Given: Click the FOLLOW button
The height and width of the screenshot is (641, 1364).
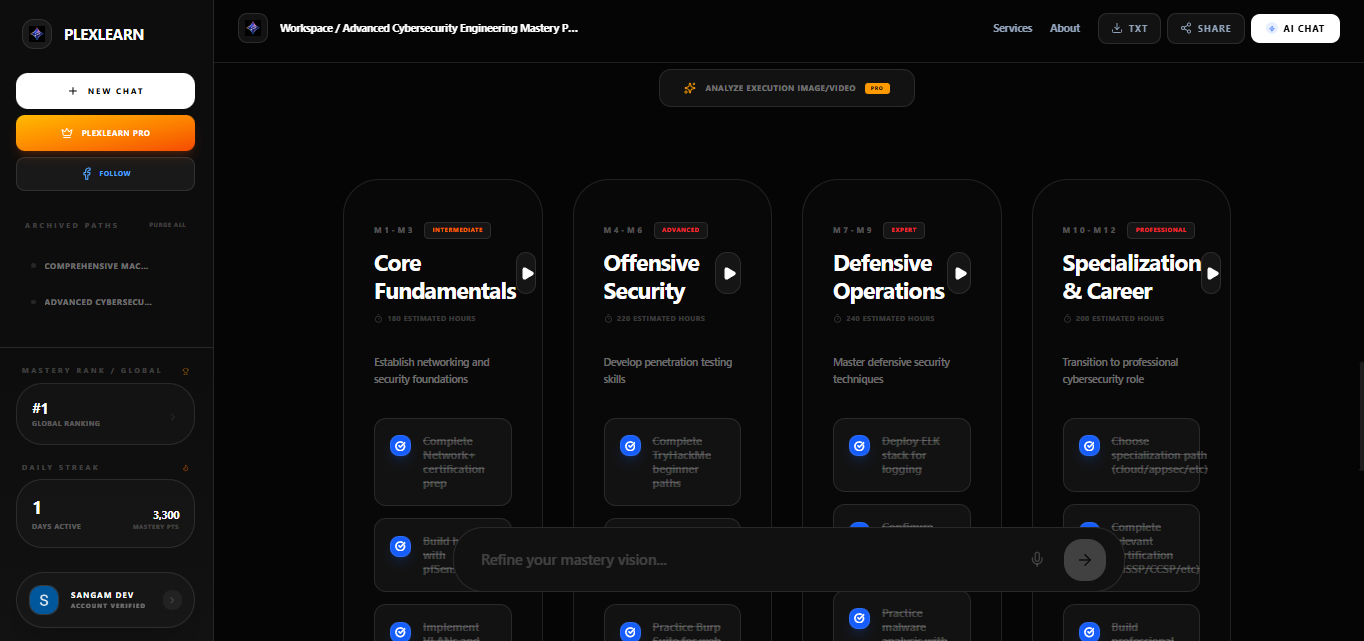Looking at the screenshot, I should 105,173.
